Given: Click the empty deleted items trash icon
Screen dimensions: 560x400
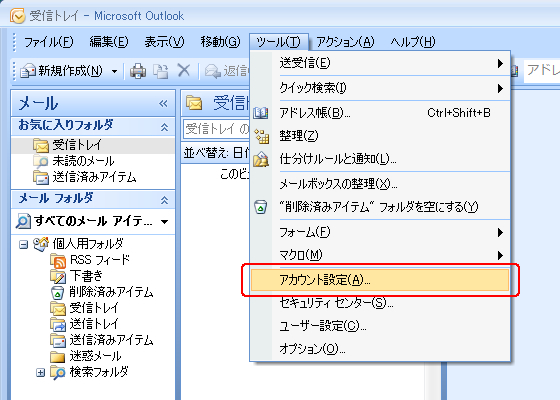Looking at the screenshot, I should [261, 207].
